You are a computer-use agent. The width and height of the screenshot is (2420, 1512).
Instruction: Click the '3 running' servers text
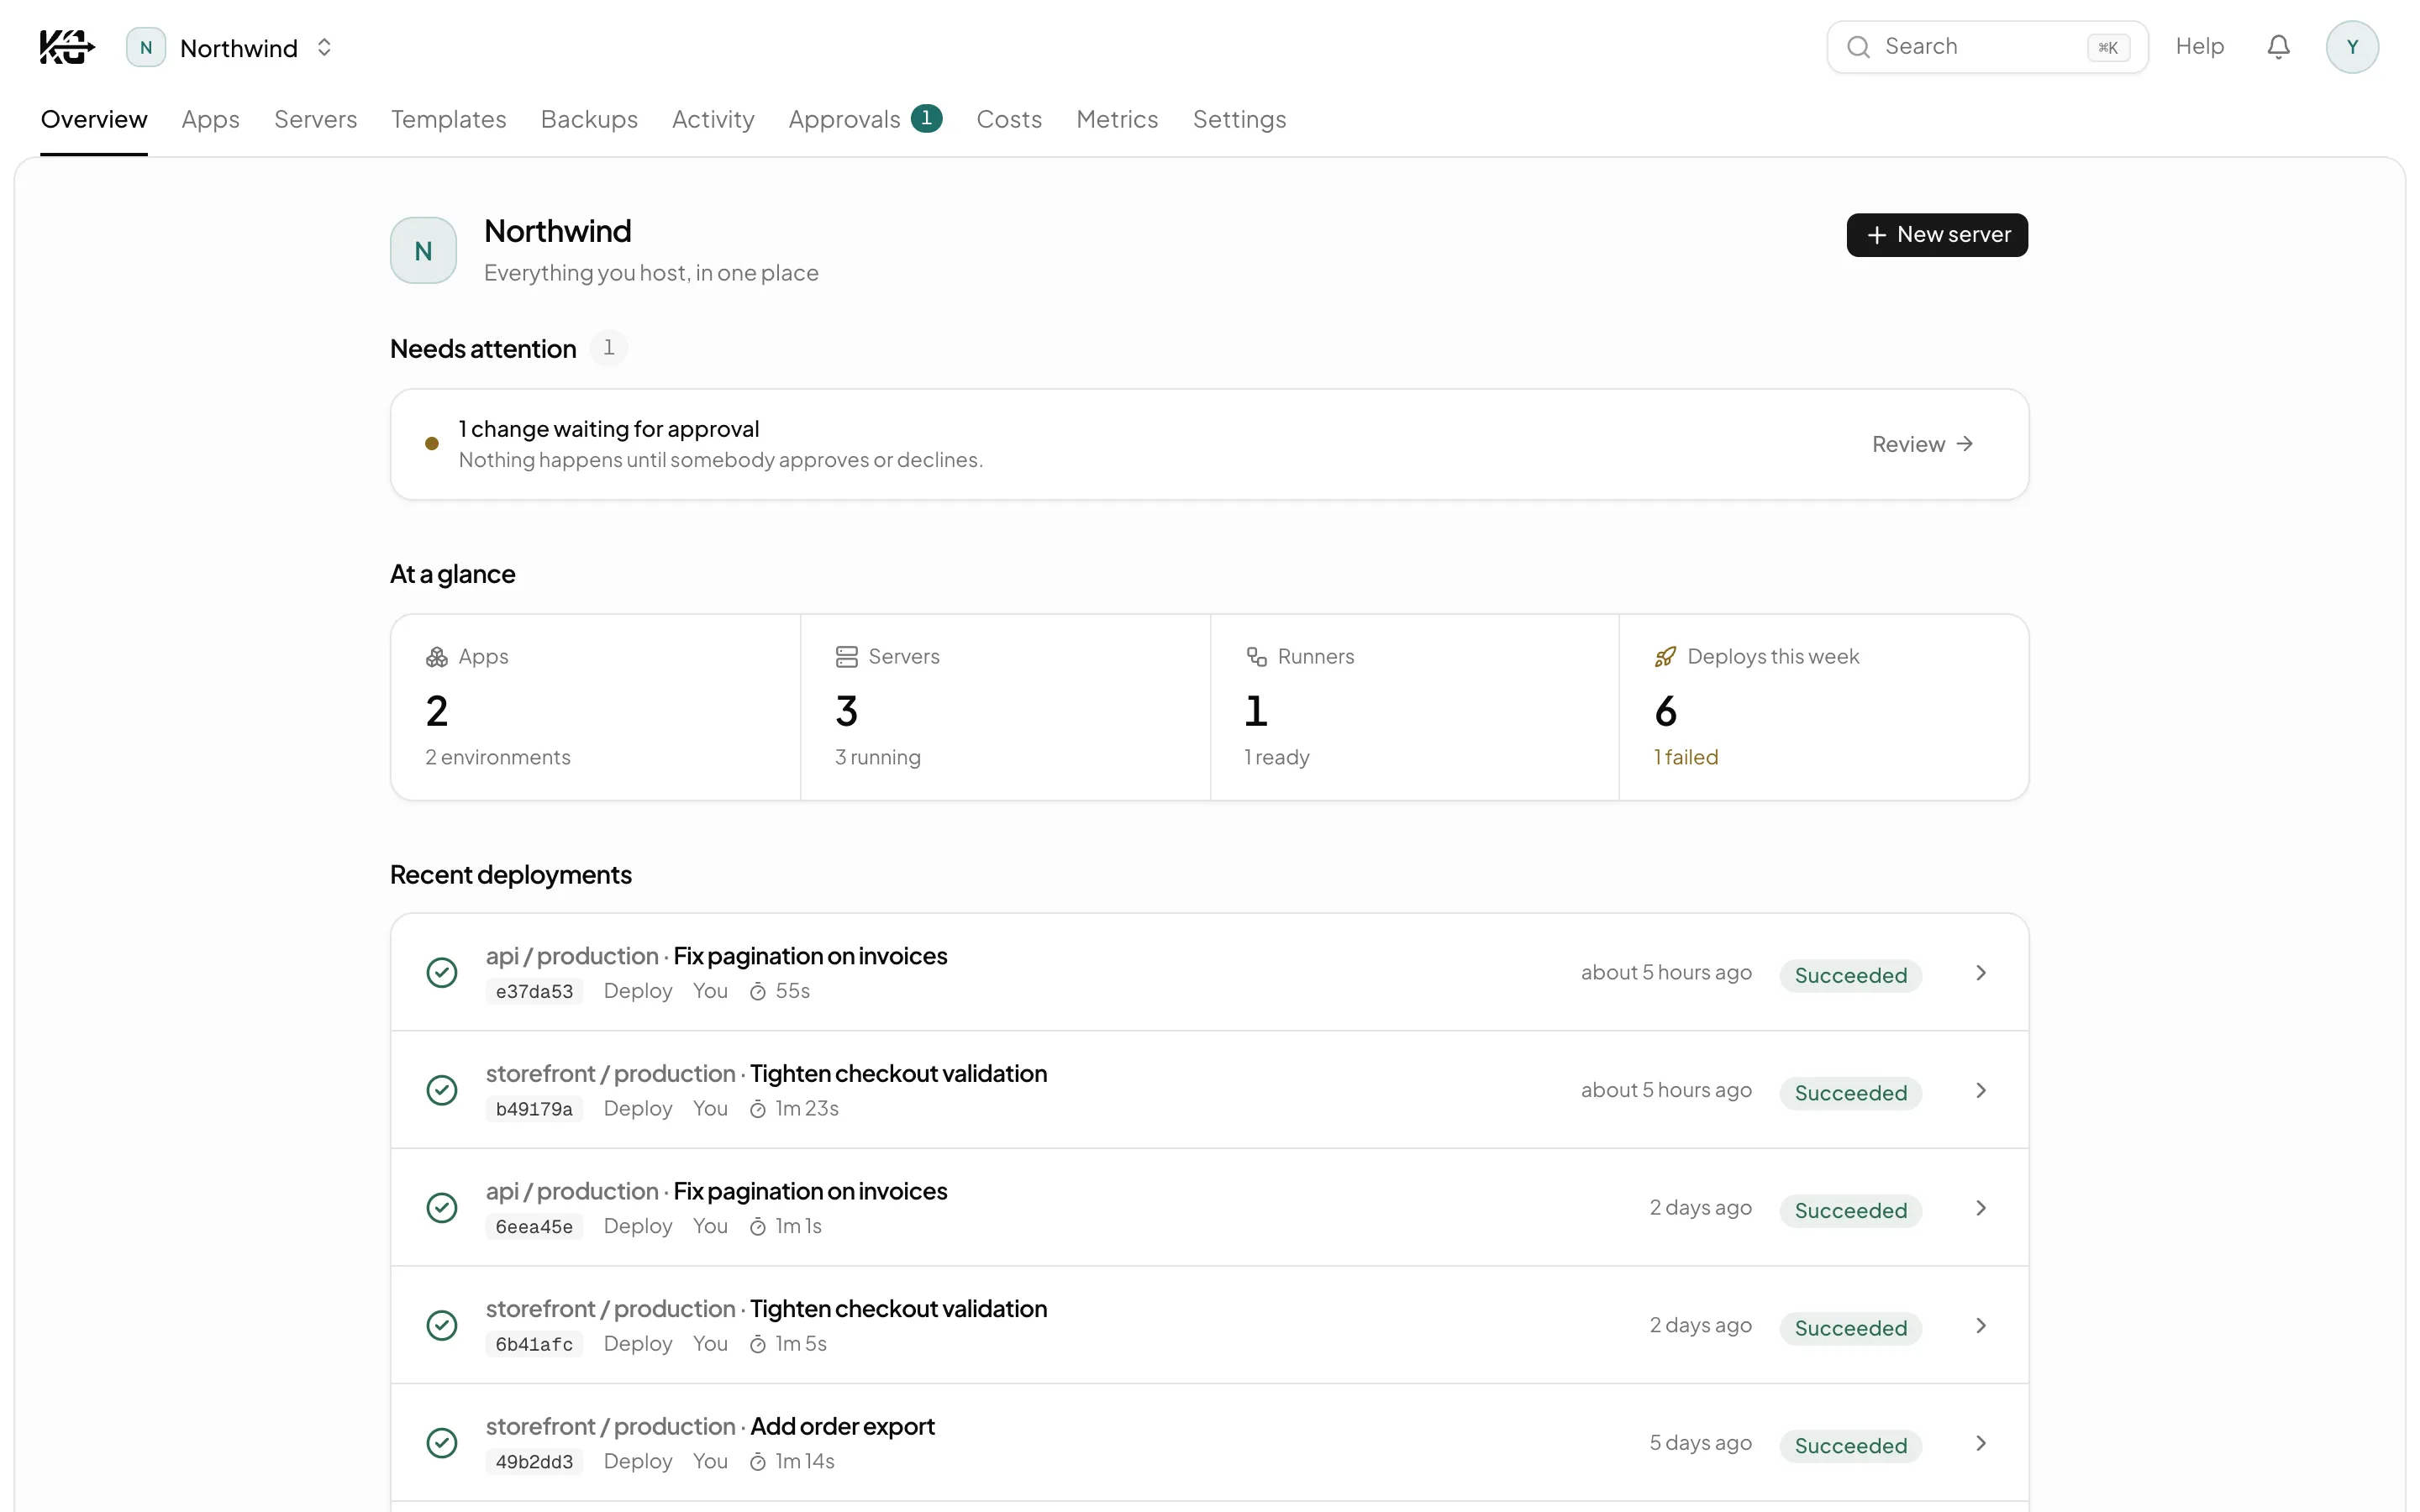[878, 757]
